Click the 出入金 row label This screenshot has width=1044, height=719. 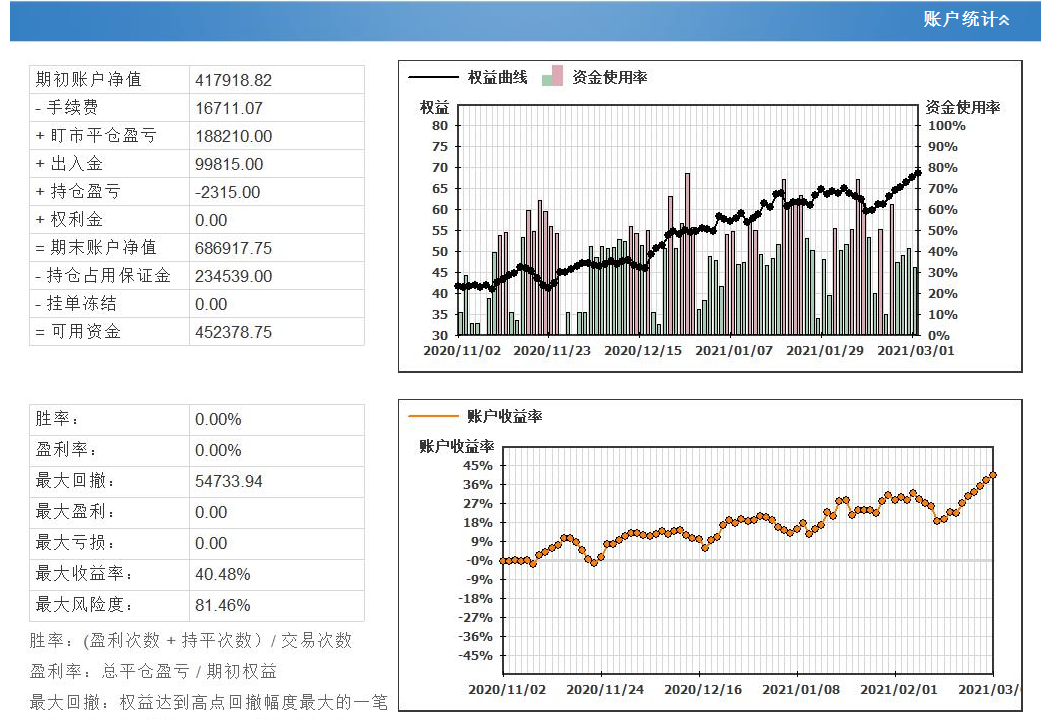[x=69, y=164]
